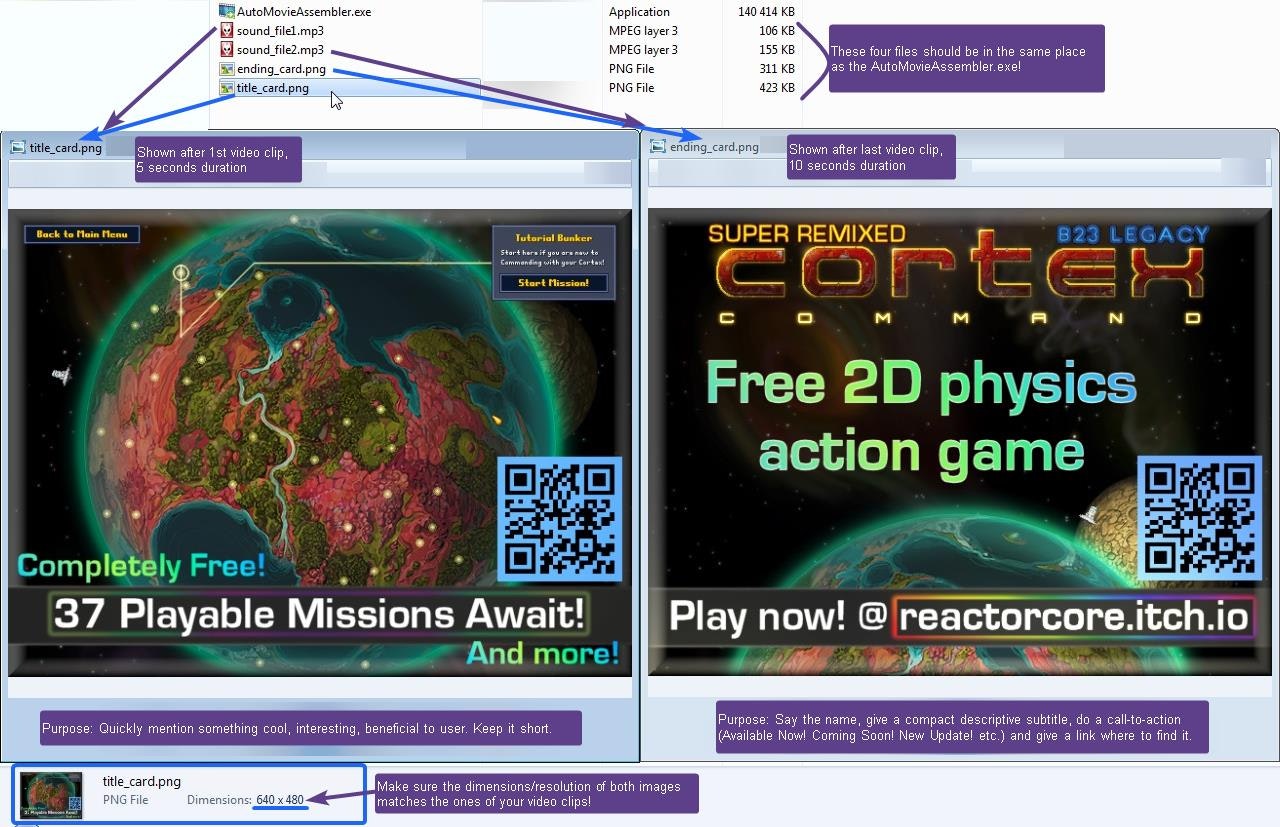Viewport: 1280px width, 827px height.
Task: Click PNG File label in details pane
Action: pos(125,800)
